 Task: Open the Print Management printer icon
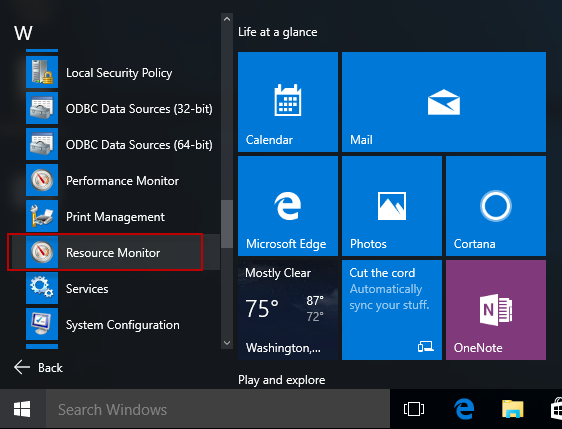(42, 216)
